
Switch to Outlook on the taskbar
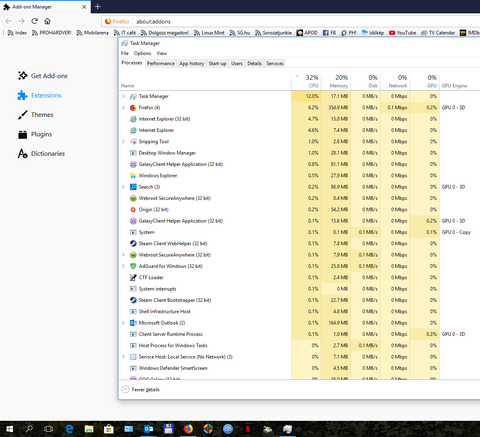pos(148,429)
